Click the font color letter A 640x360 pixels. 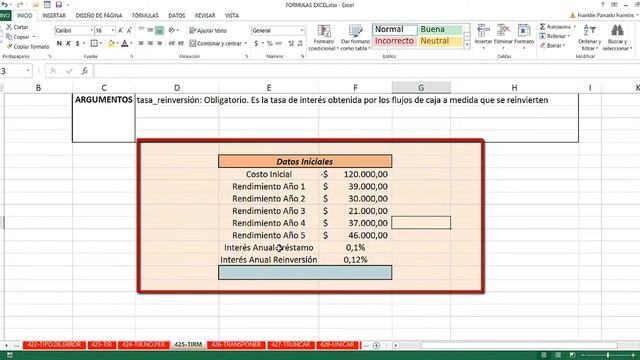click(x=125, y=43)
